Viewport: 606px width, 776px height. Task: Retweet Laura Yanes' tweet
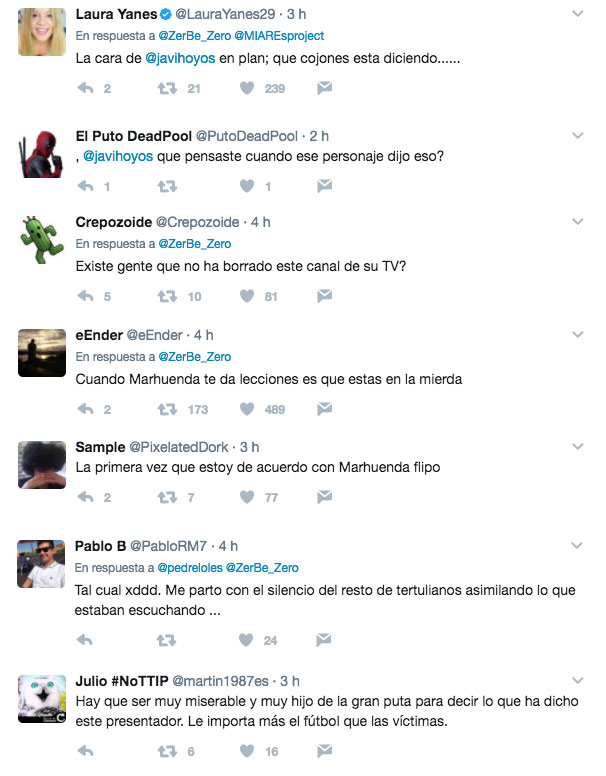click(x=167, y=89)
